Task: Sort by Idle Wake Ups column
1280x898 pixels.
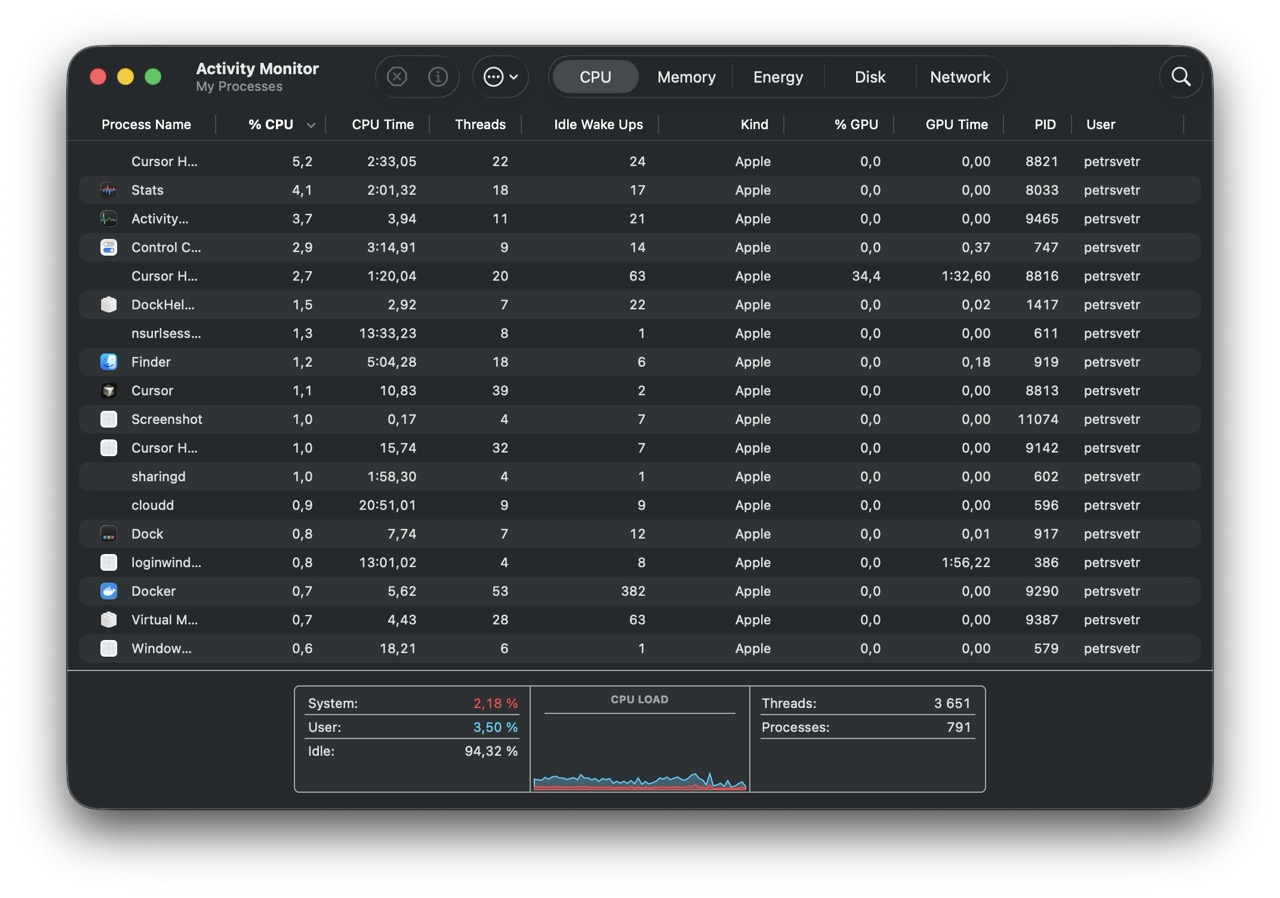Action: coord(598,125)
